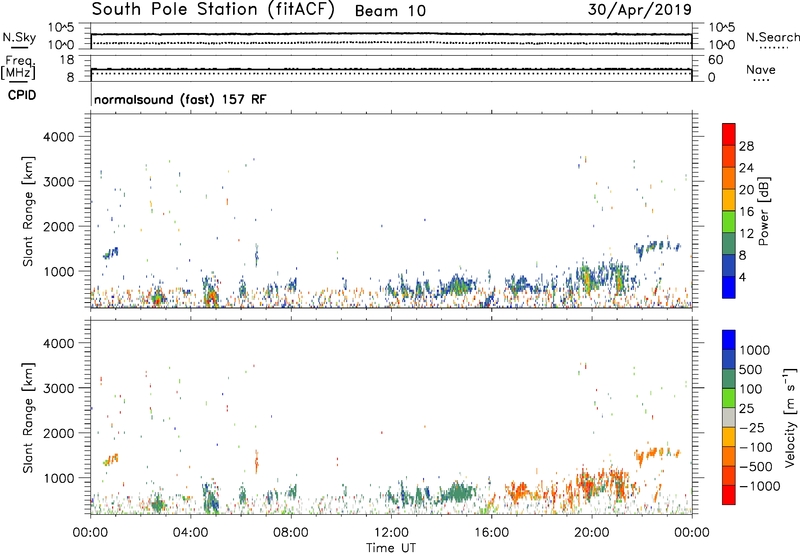Viewport: 800px width, 554px height.
Task: Click the Velocity panel 'Slant Range [km]' label
Action: (x=28, y=418)
